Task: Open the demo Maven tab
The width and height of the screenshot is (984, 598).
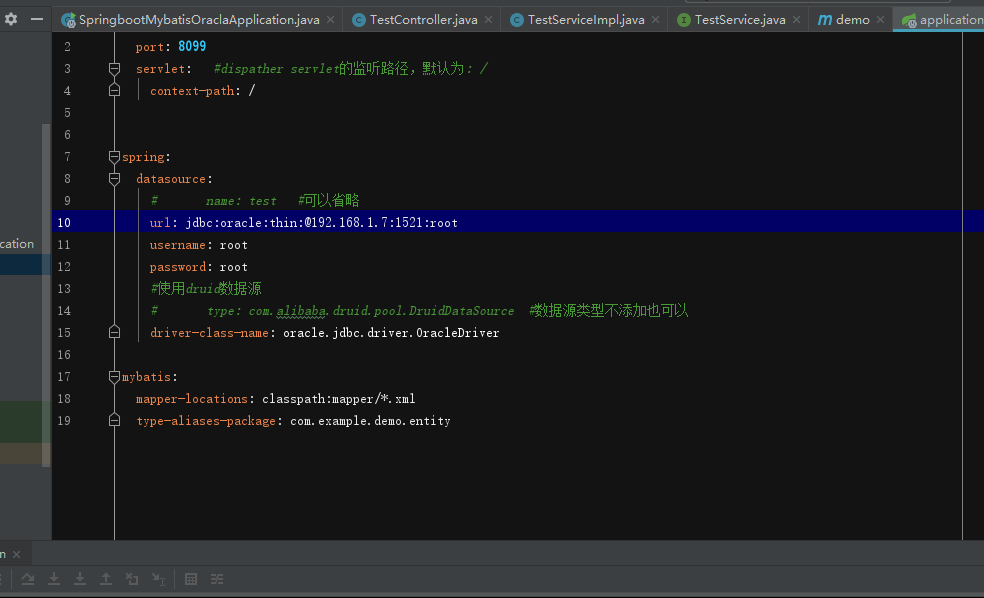Action: pos(849,18)
